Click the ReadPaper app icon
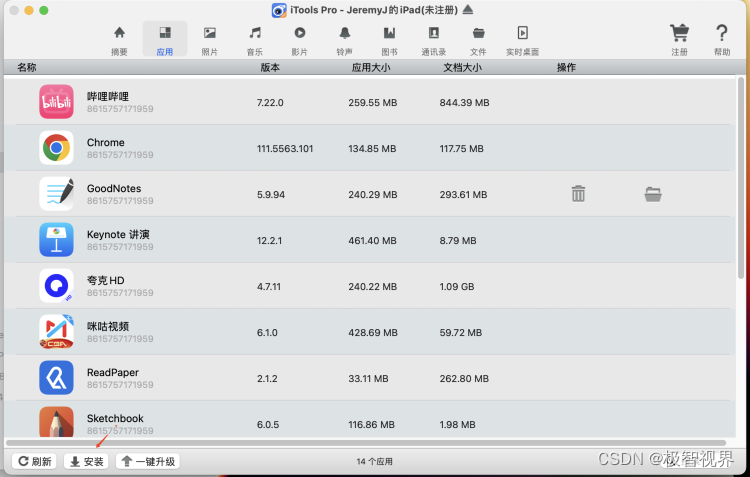Image resolution: width=750 pixels, height=477 pixels. coord(56,377)
